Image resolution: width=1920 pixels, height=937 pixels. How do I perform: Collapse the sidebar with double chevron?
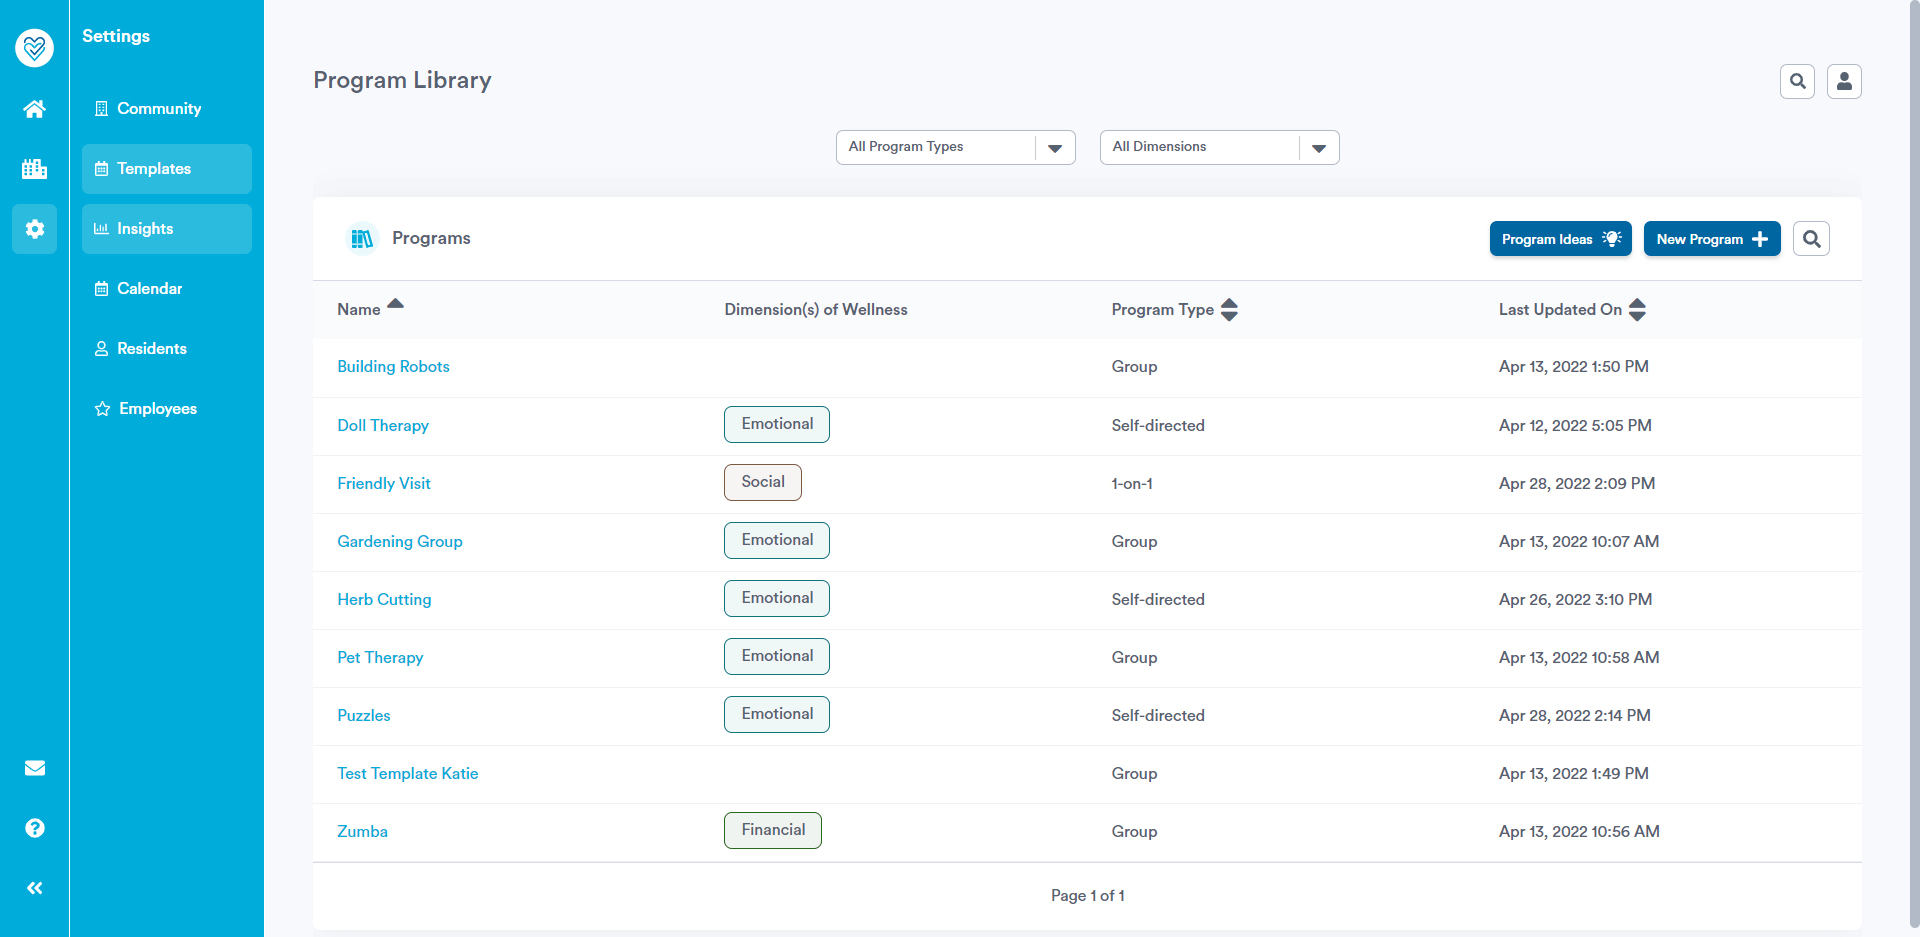coord(34,888)
